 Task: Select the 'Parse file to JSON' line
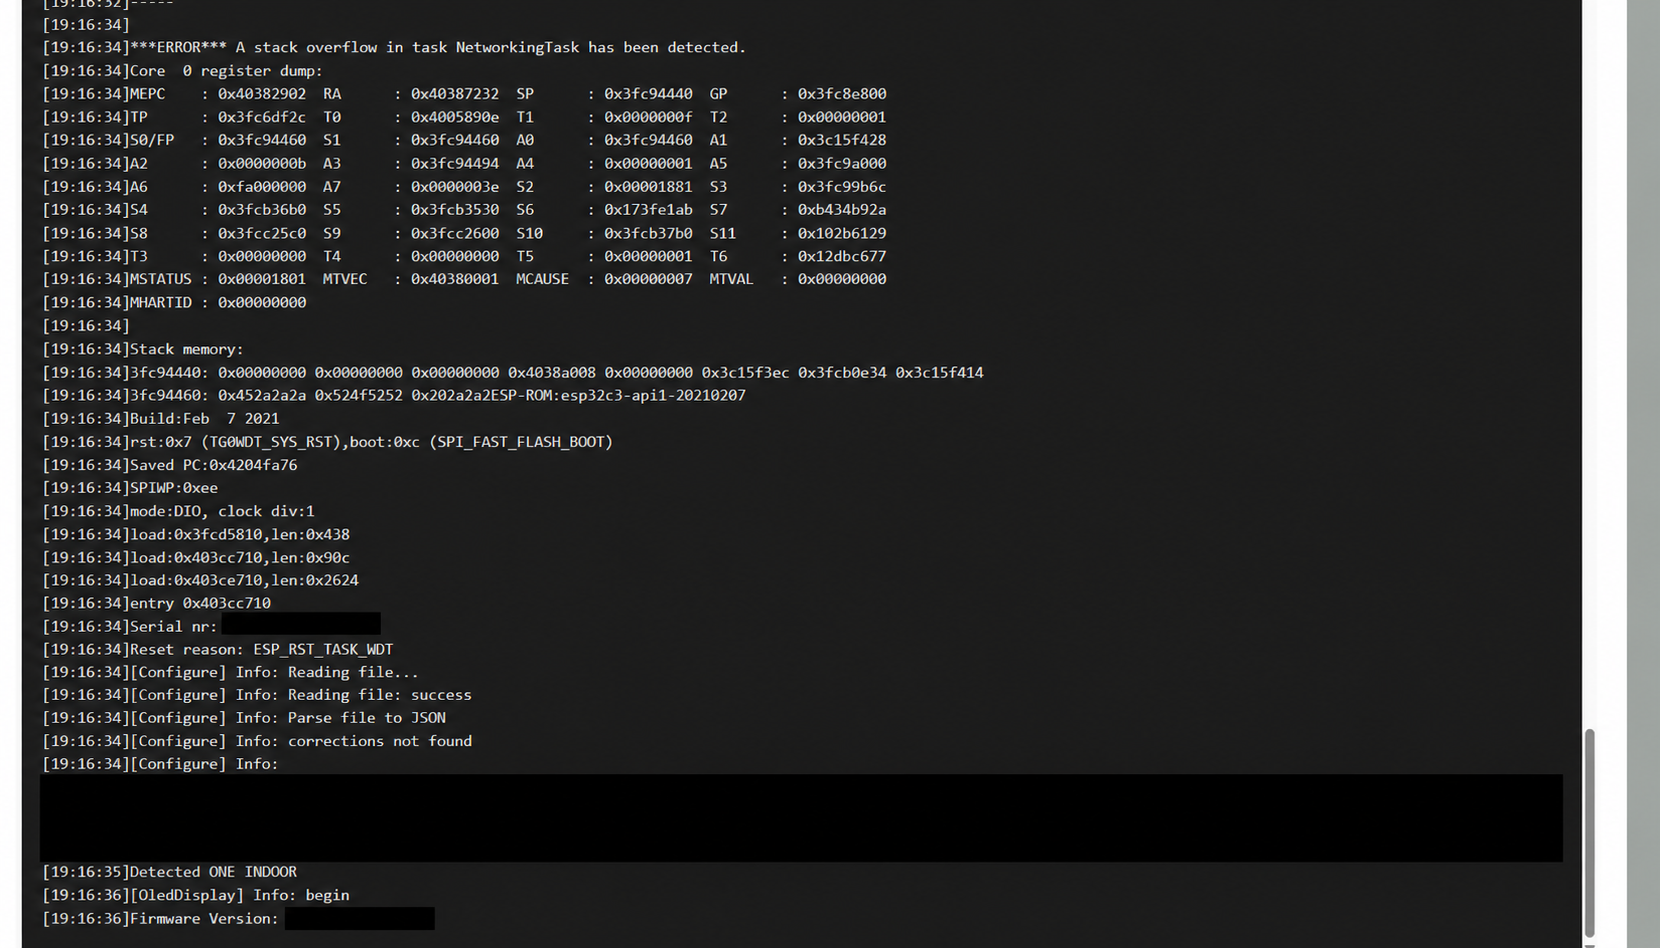coord(244,718)
